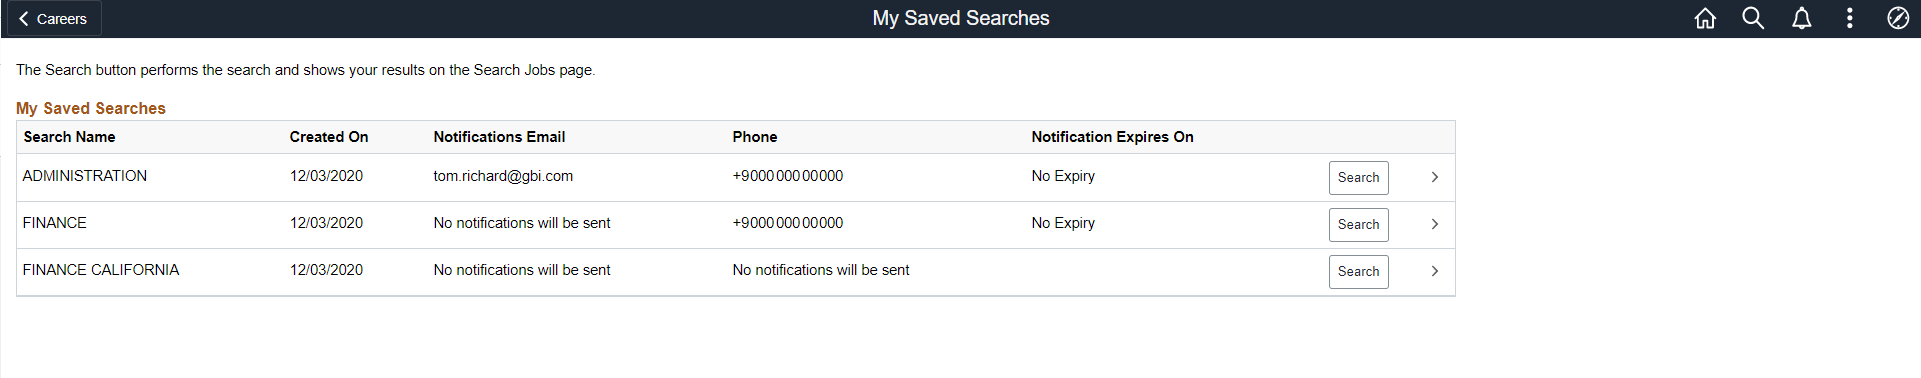Expand FINANCE row details chevron

[1434, 224]
